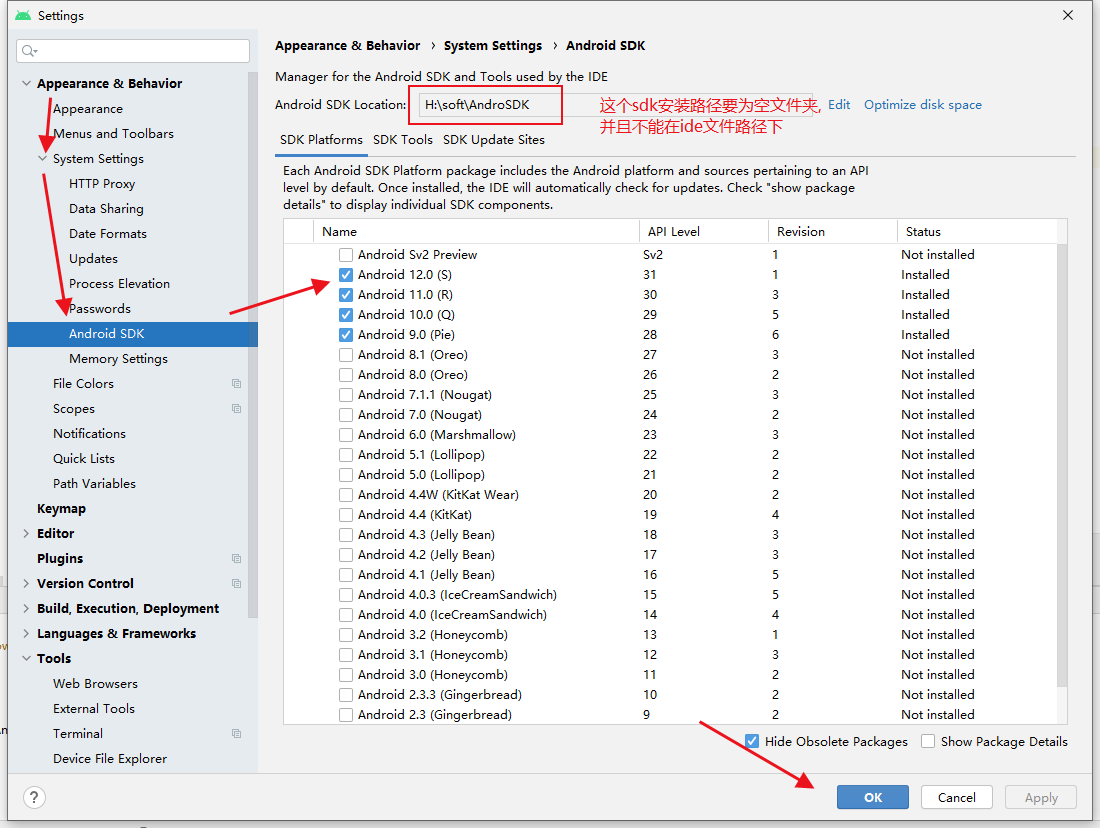
Task: Collapse the System Settings tree node
Action: (43, 159)
